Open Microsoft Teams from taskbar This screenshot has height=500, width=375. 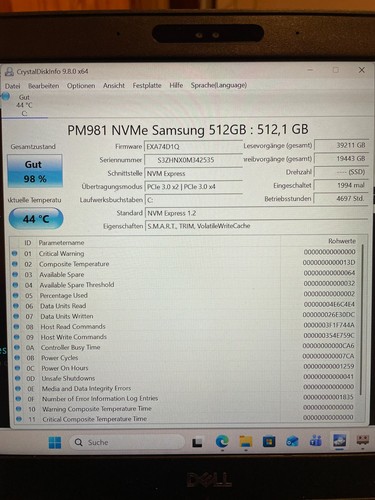tap(316, 441)
